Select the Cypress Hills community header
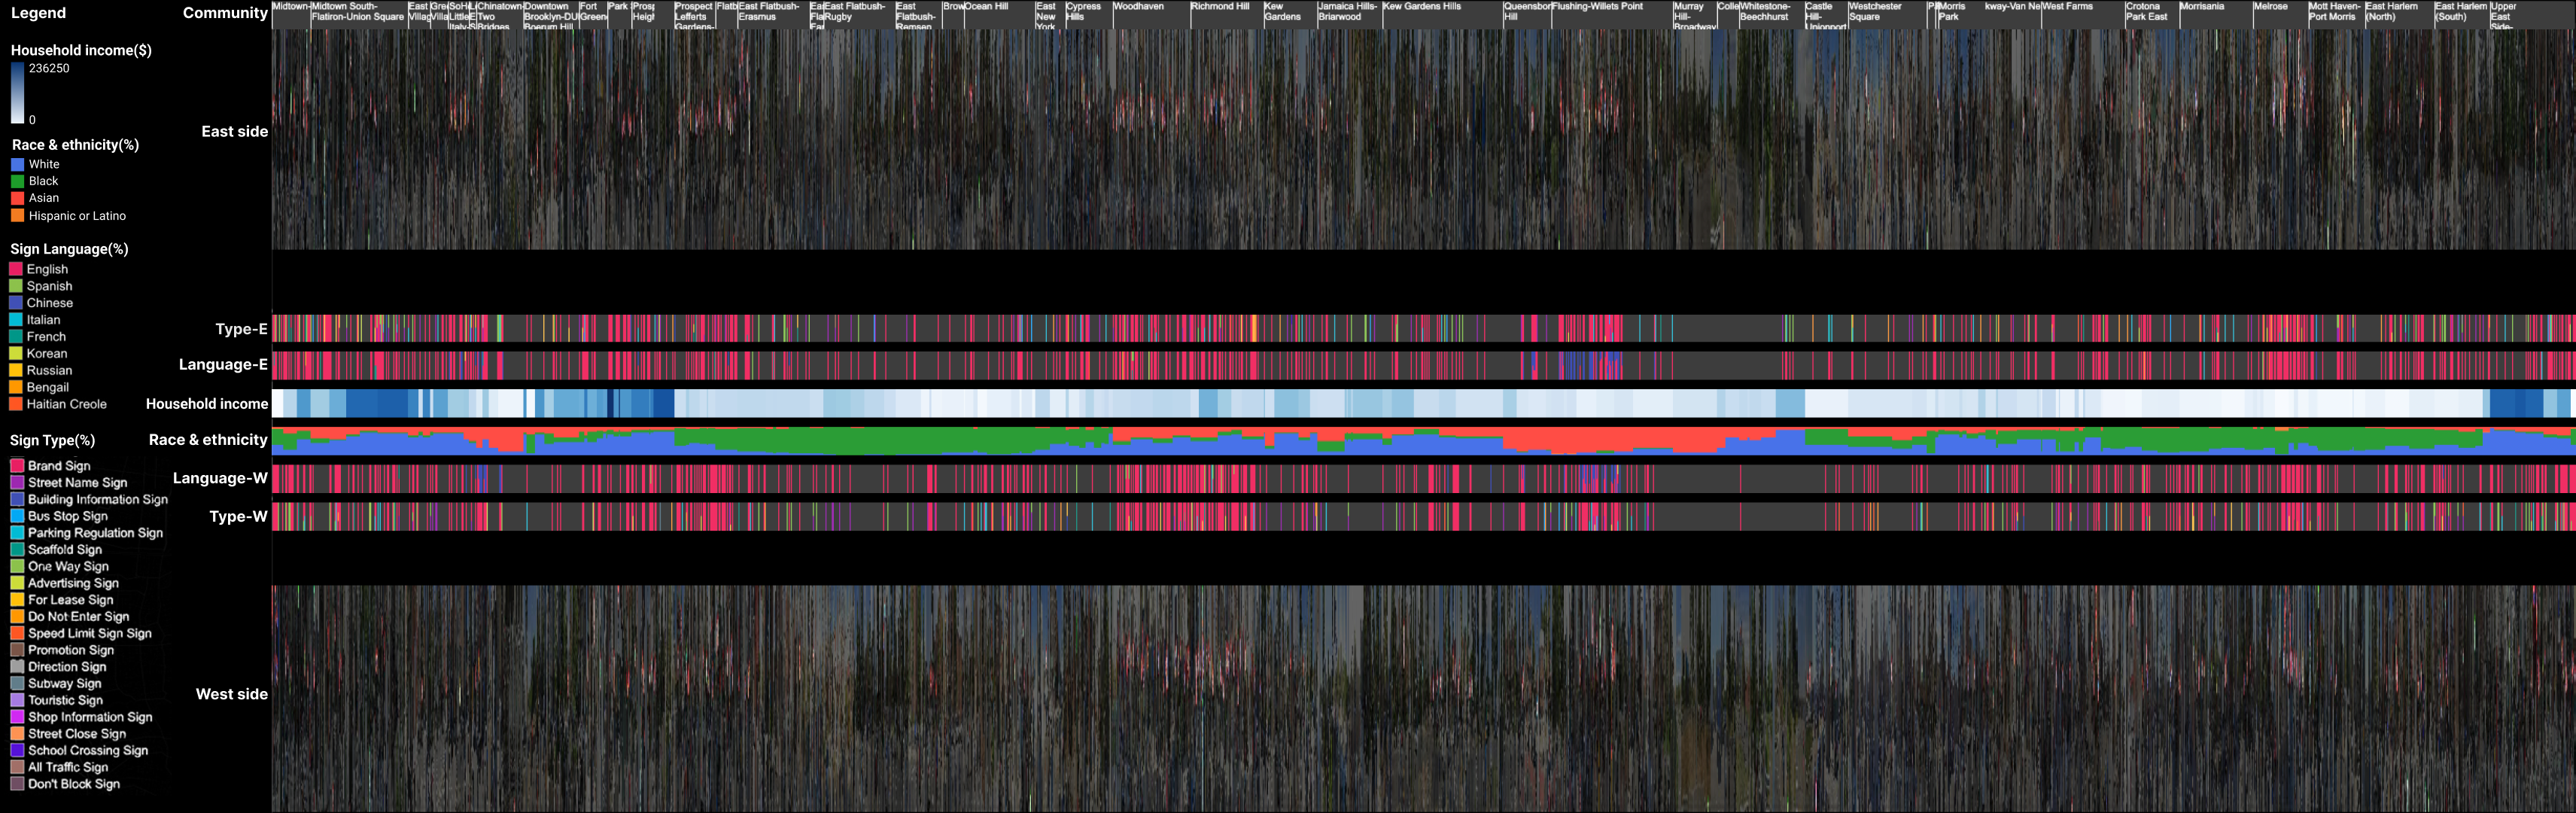Screen dimensions: 2576x813 click(1088, 14)
